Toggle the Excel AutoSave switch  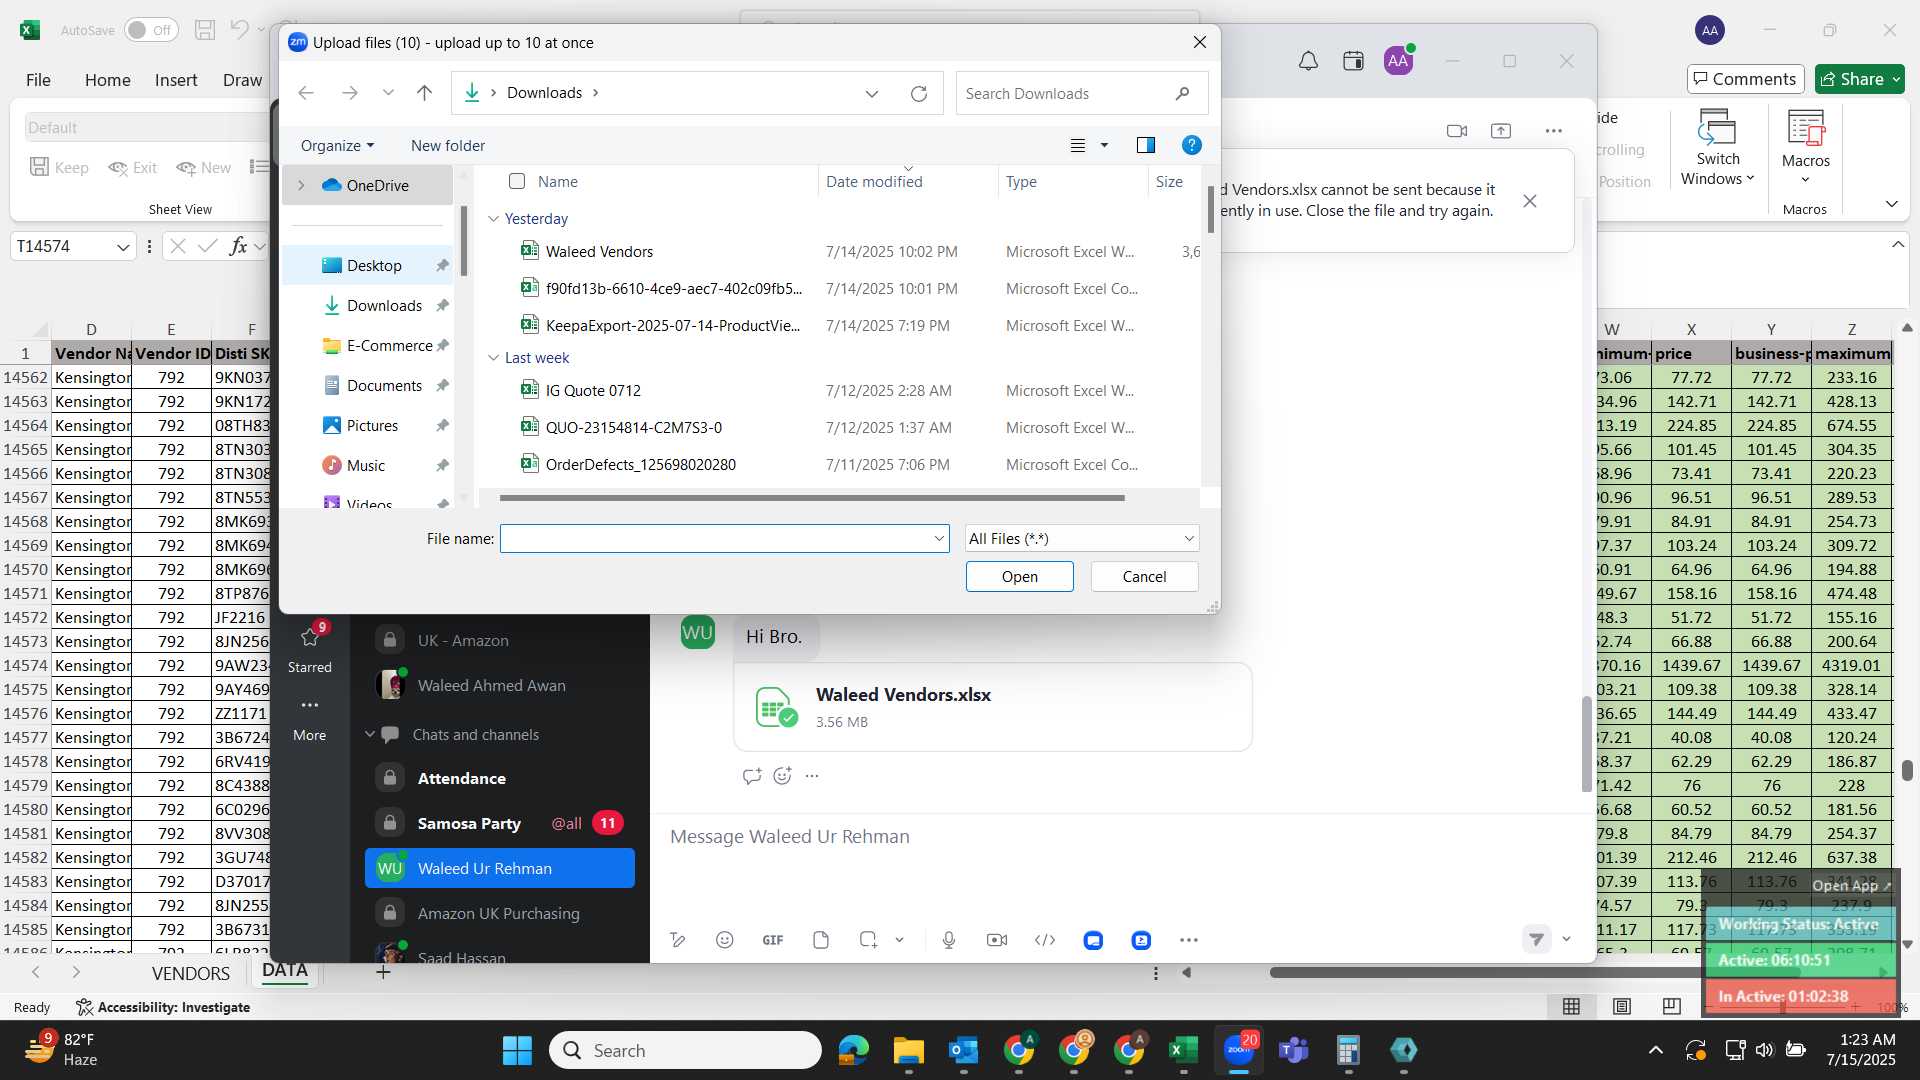tap(151, 30)
